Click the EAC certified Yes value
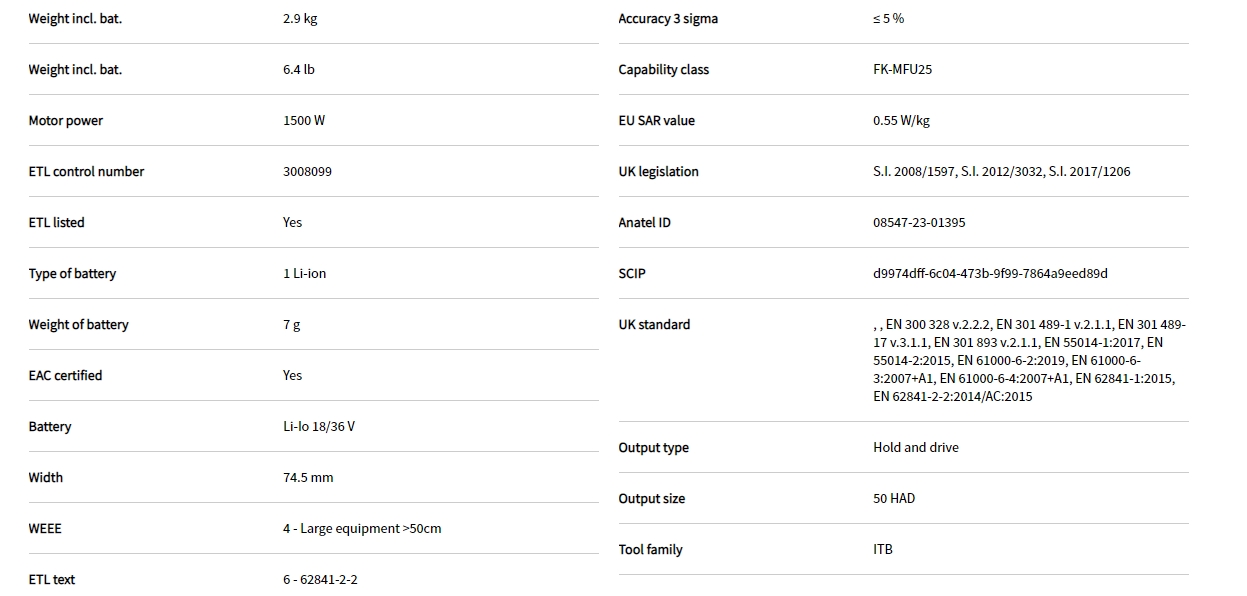The width and height of the screenshot is (1247, 596). point(292,376)
